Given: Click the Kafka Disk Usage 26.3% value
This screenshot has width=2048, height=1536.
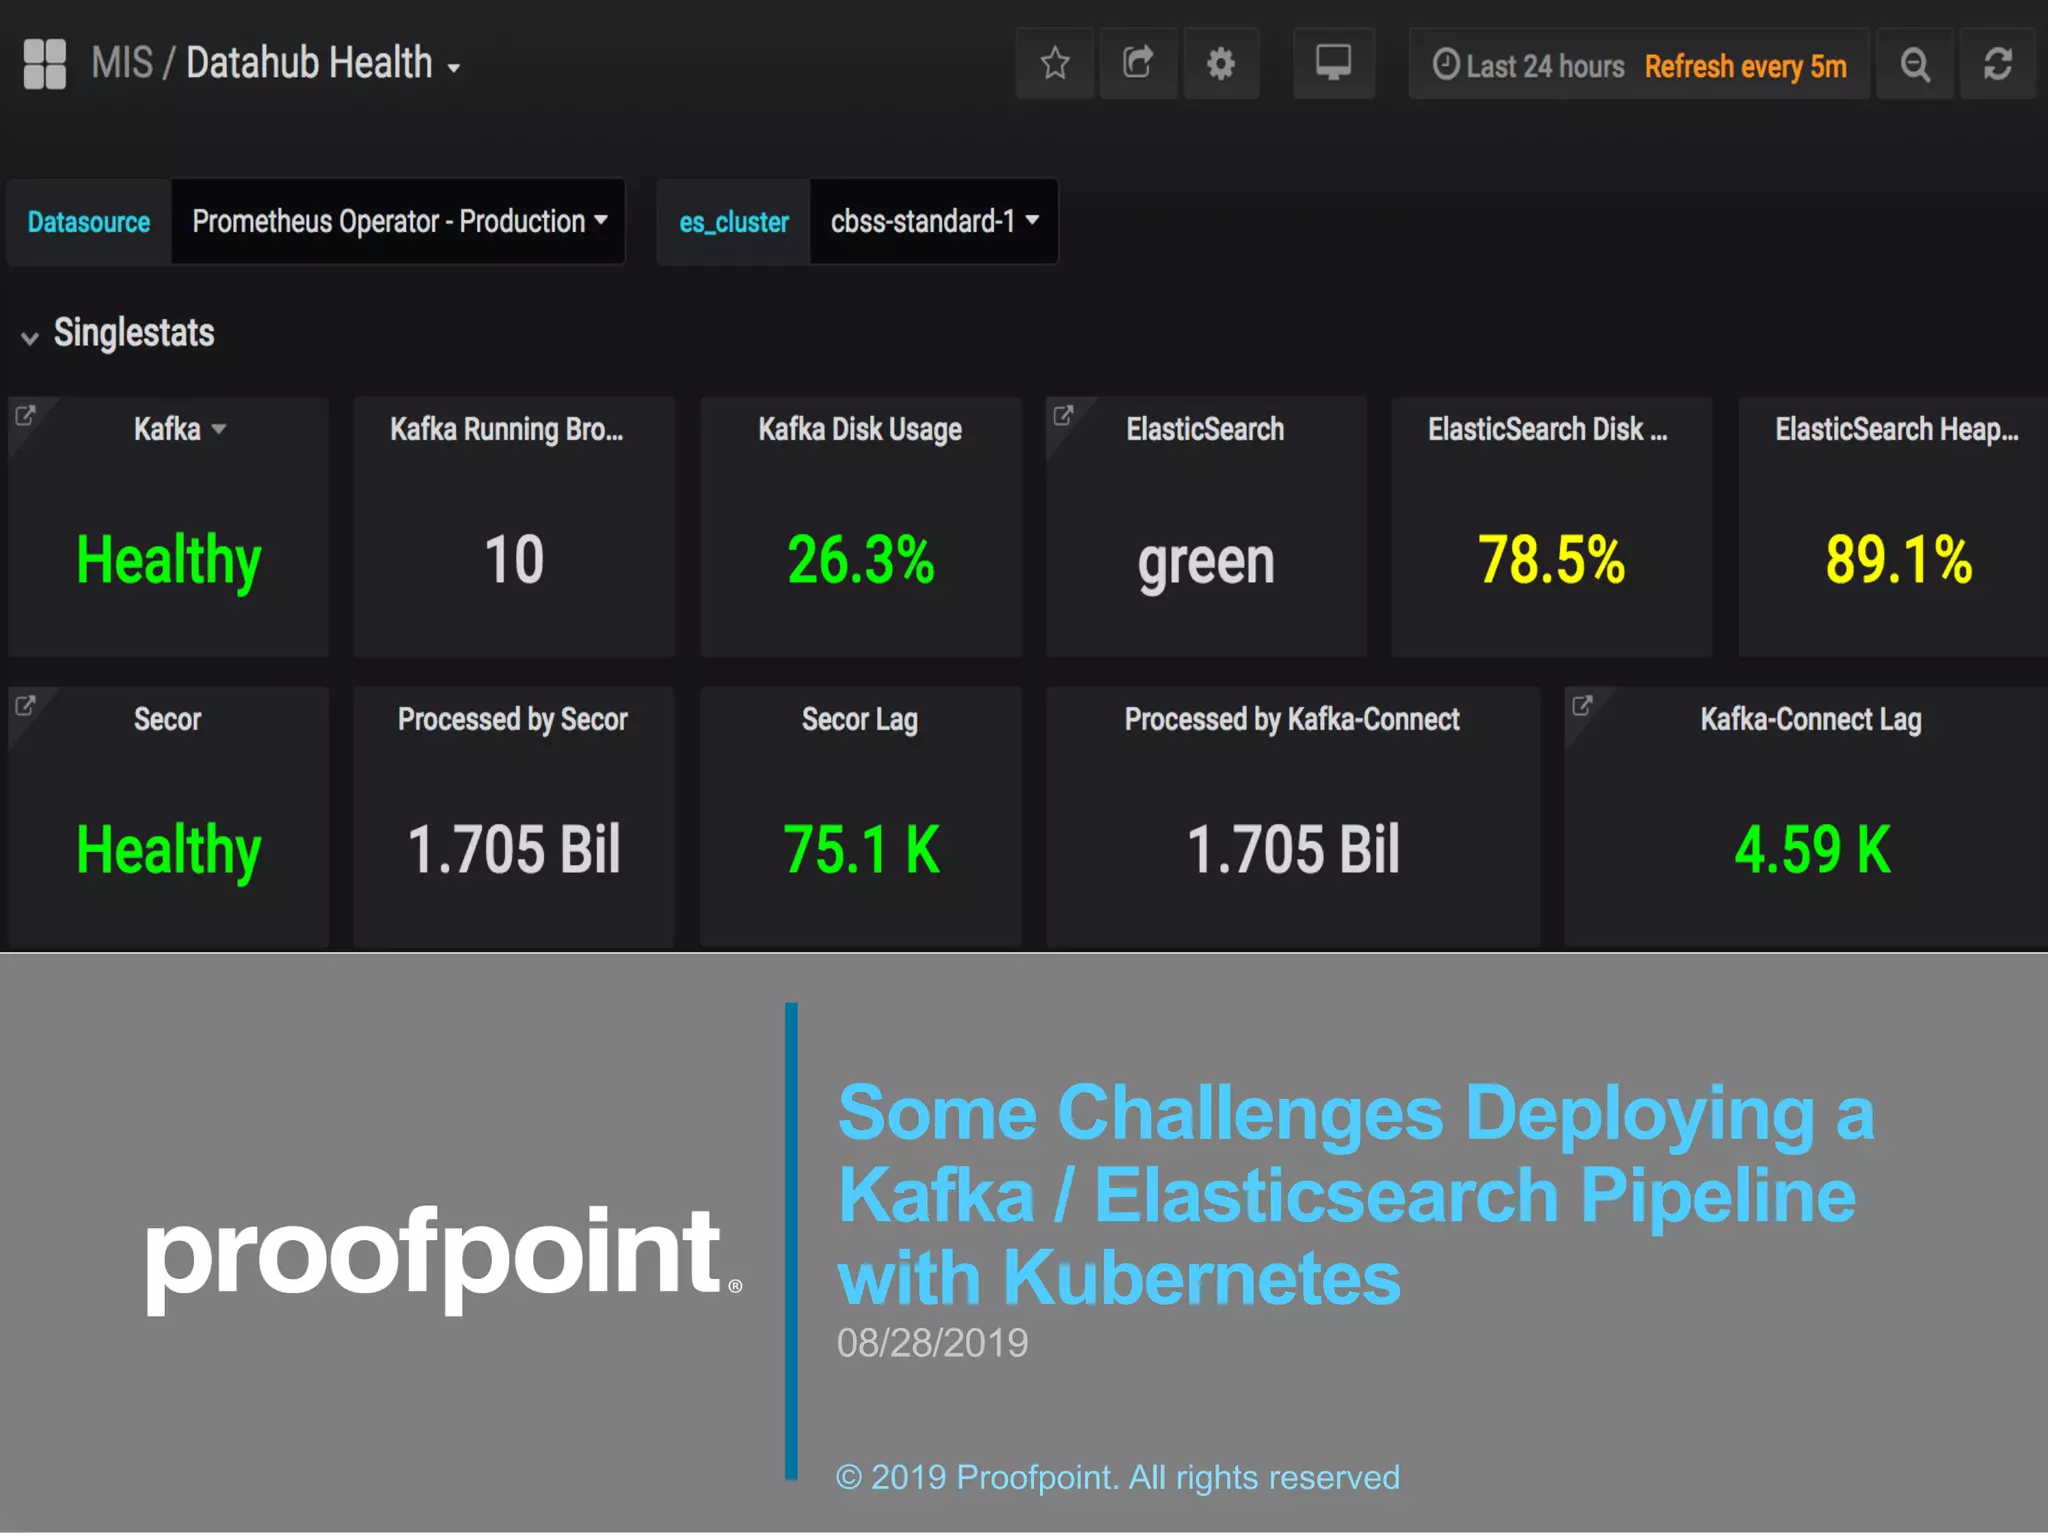Looking at the screenshot, I should tap(860, 560).
